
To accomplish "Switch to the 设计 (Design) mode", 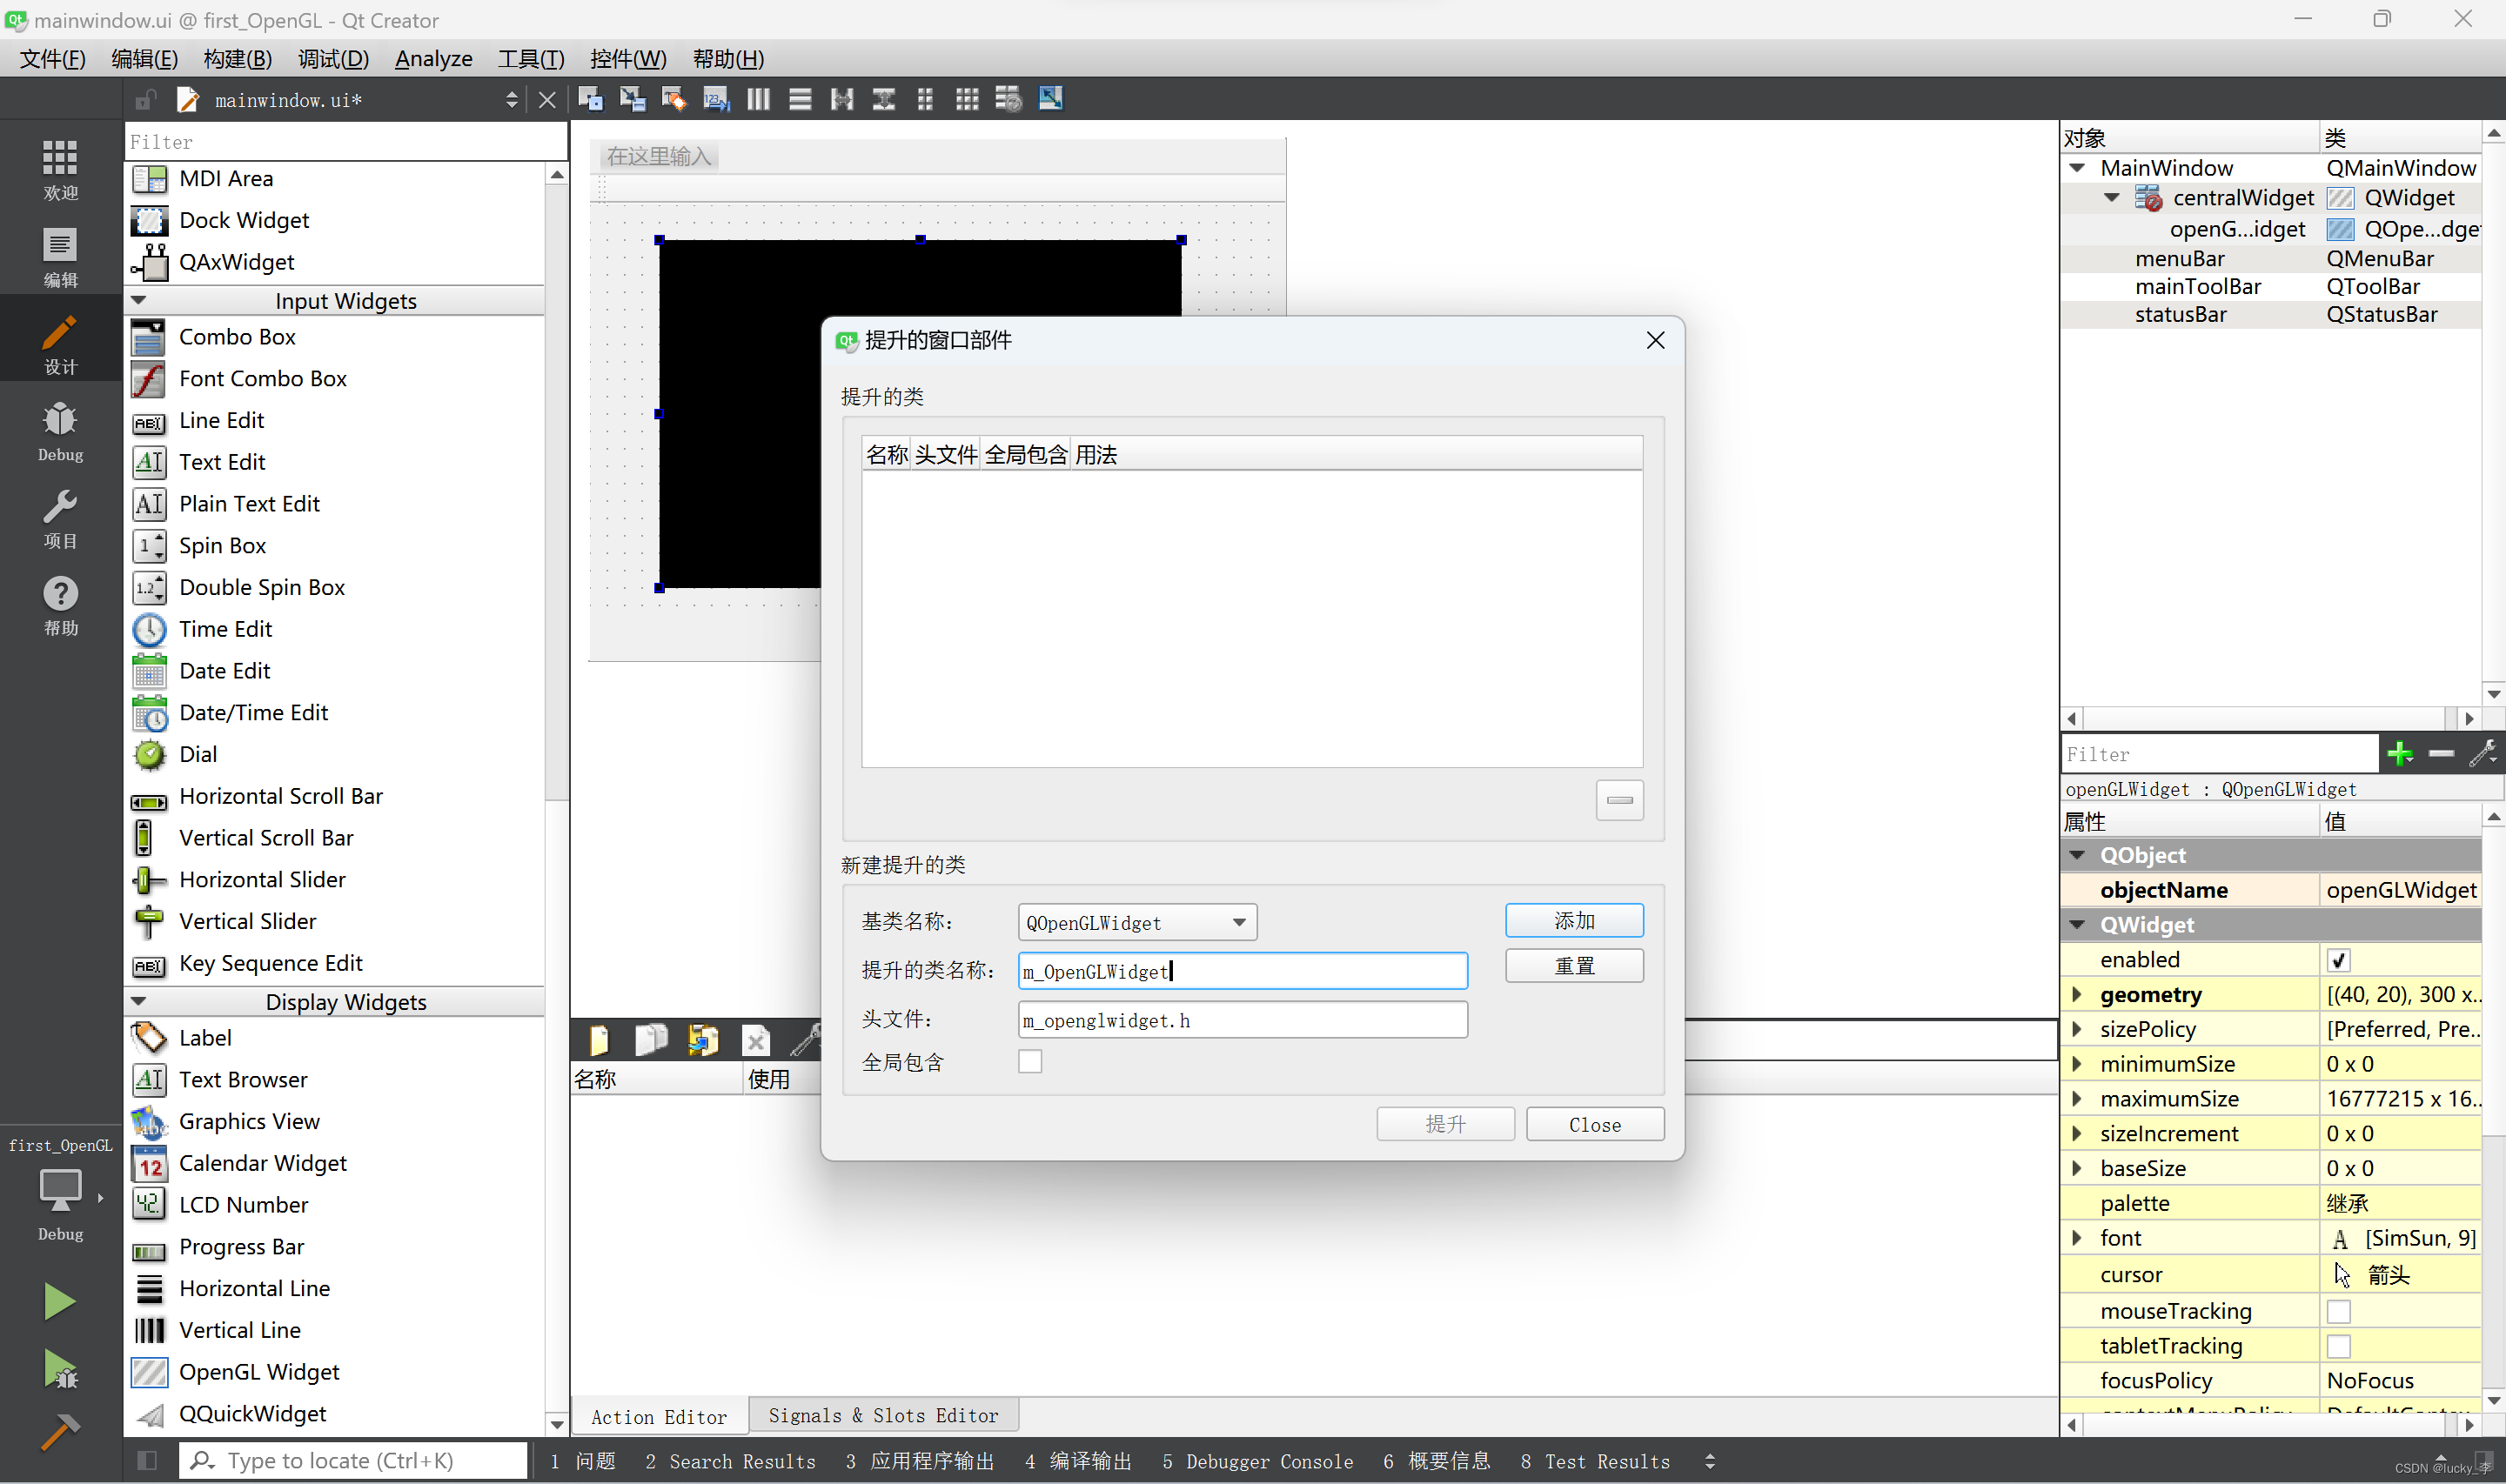I will [x=60, y=344].
